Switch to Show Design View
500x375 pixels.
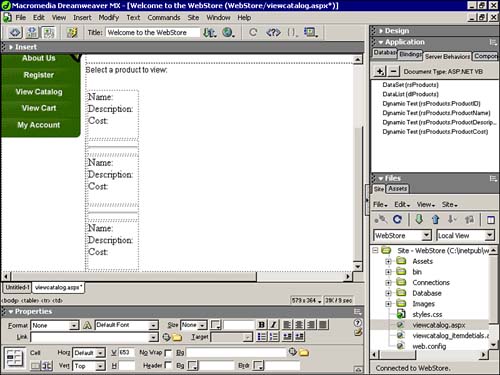49,32
